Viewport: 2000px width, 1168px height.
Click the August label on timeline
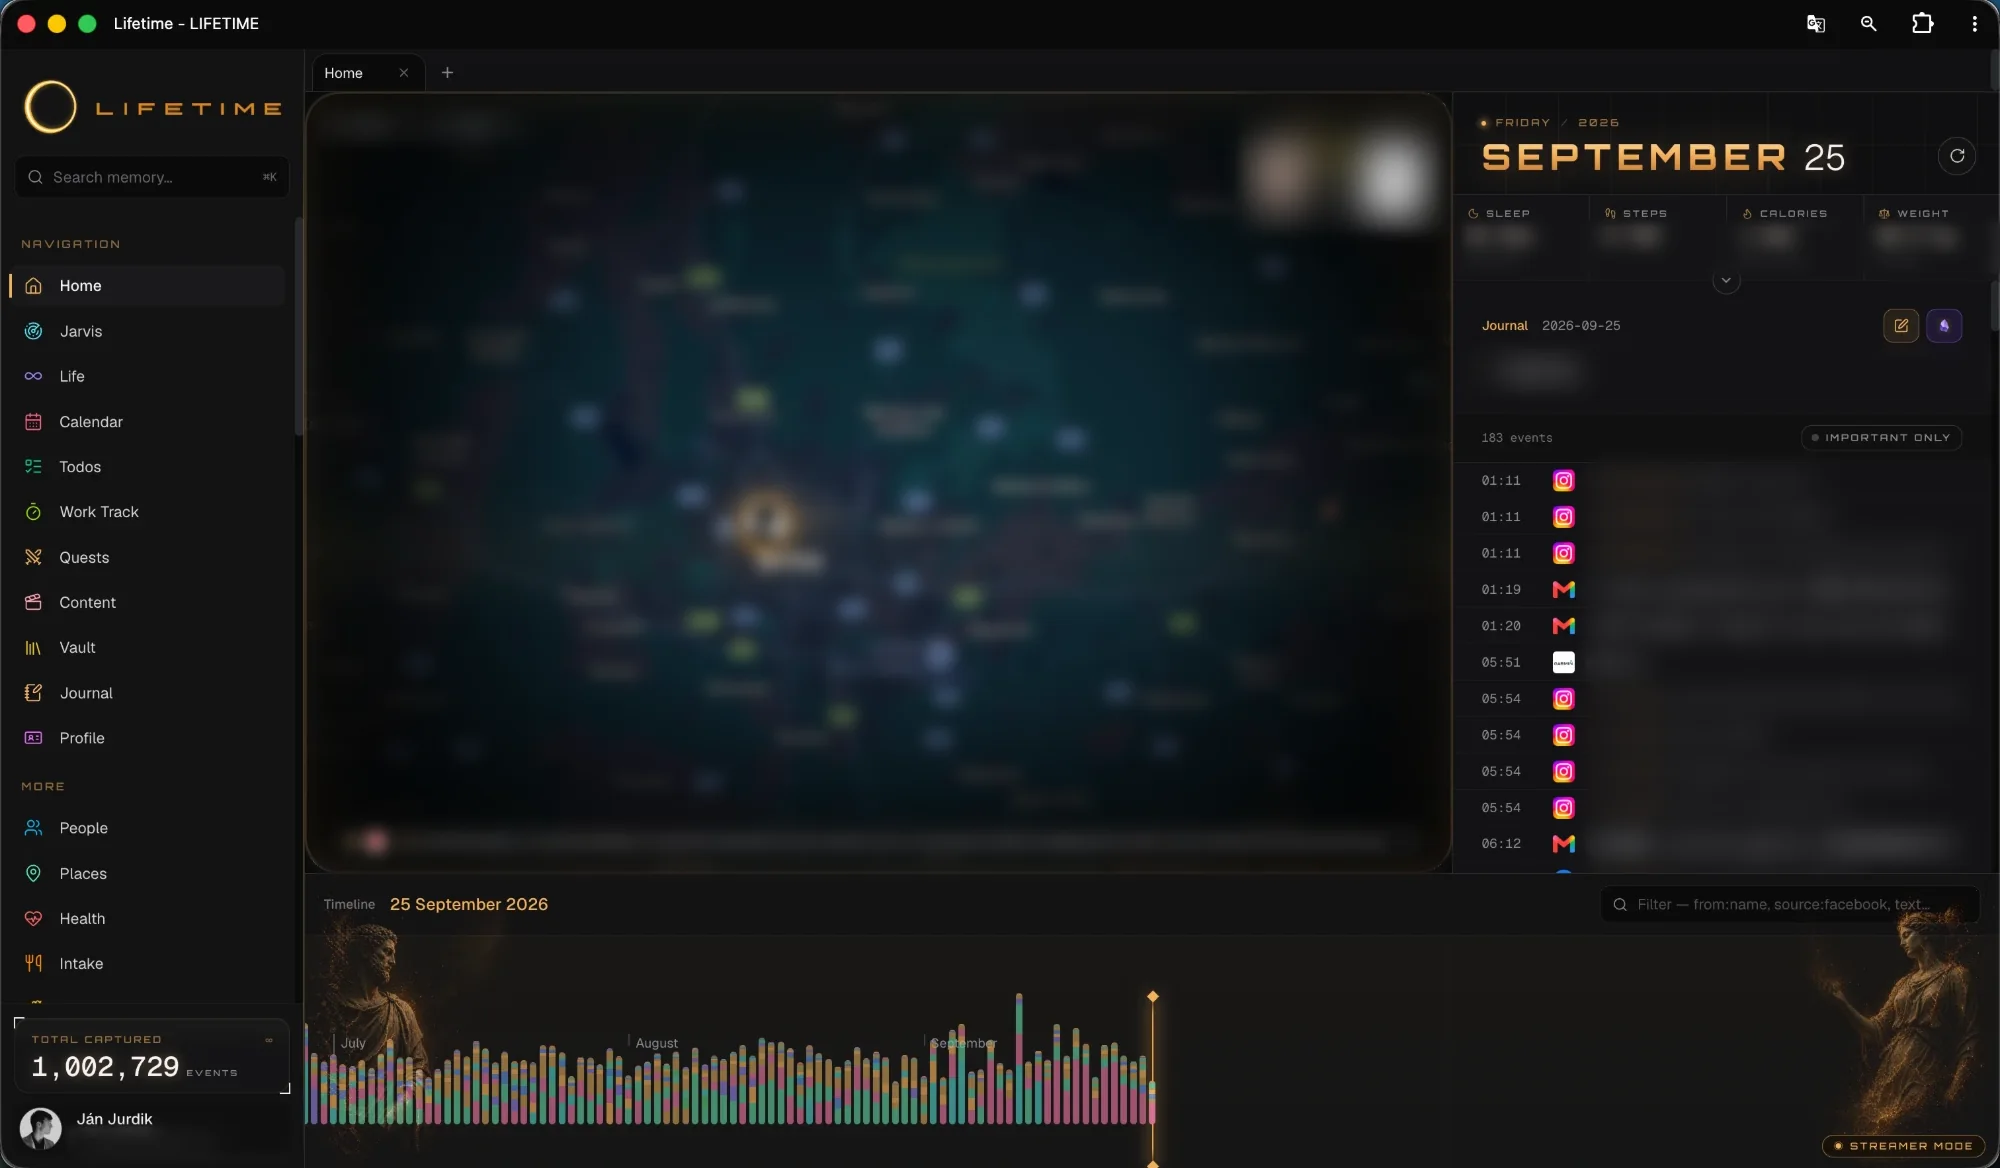[x=657, y=1043]
